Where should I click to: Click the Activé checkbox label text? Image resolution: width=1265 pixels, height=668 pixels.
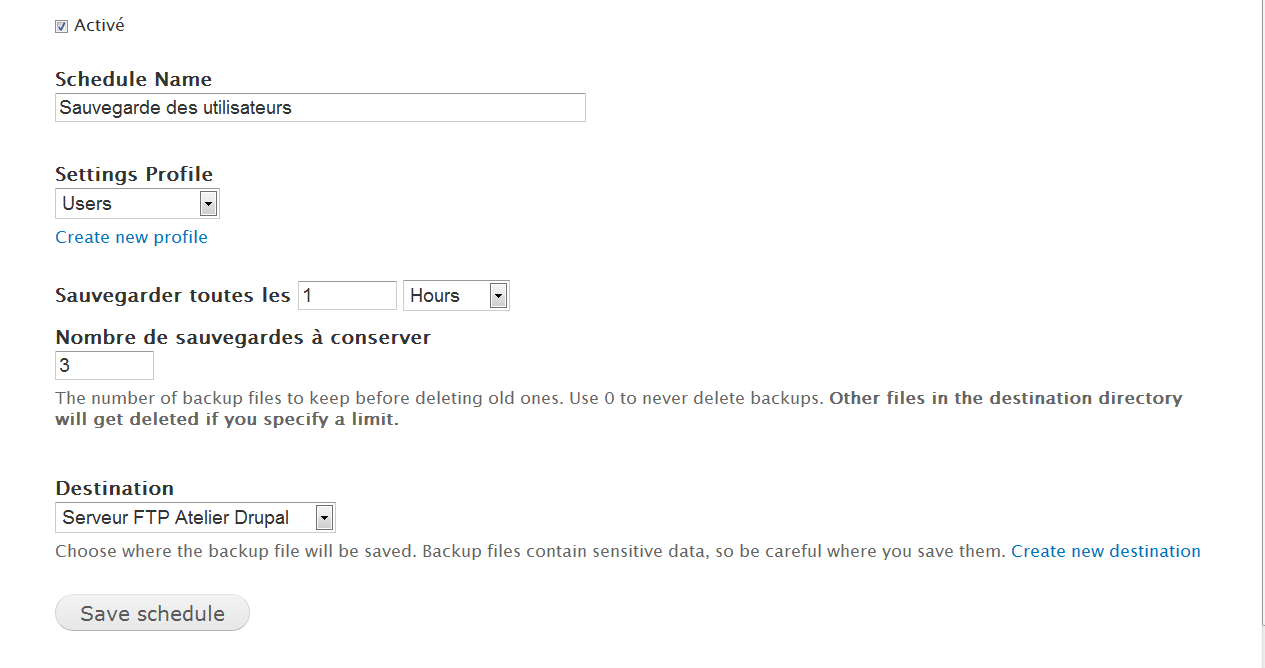(99, 26)
